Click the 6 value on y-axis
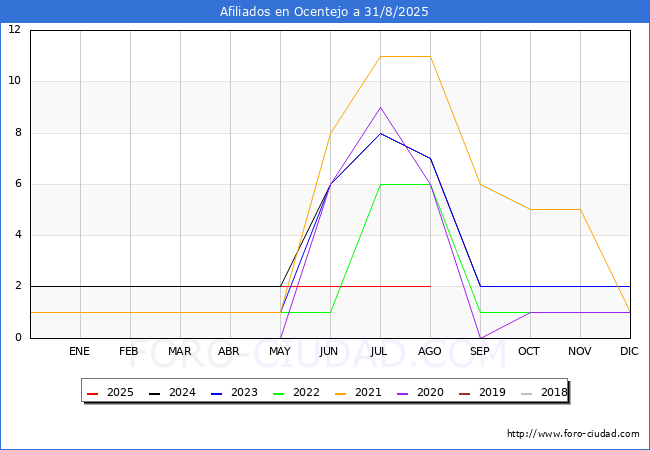The height and width of the screenshot is (450, 650). [18, 184]
